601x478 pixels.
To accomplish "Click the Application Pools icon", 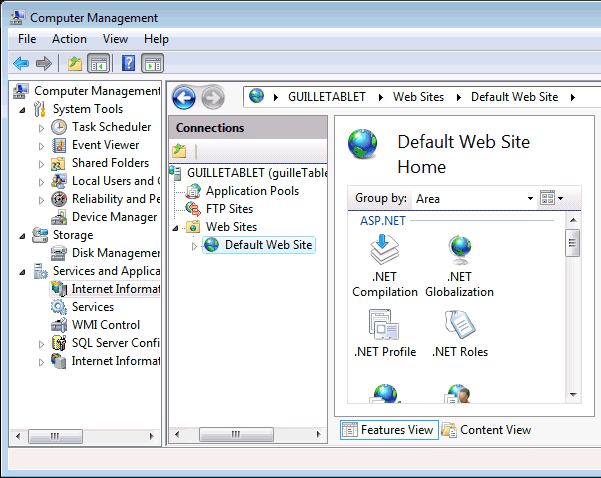I will click(194, 191).
